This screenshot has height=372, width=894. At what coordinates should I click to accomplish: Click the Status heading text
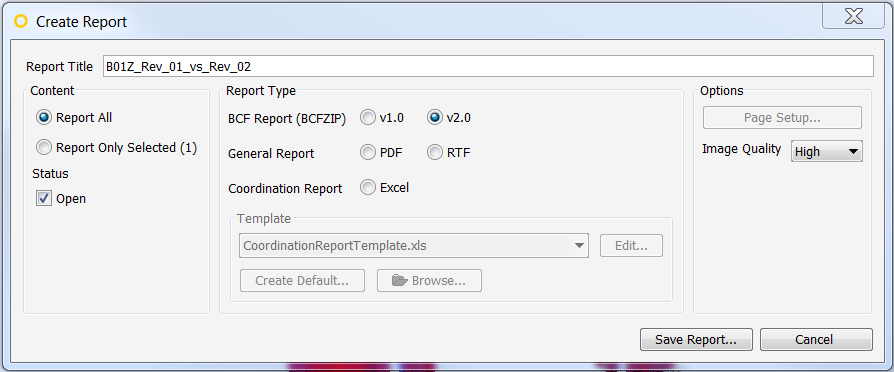(x=51, y=173)
